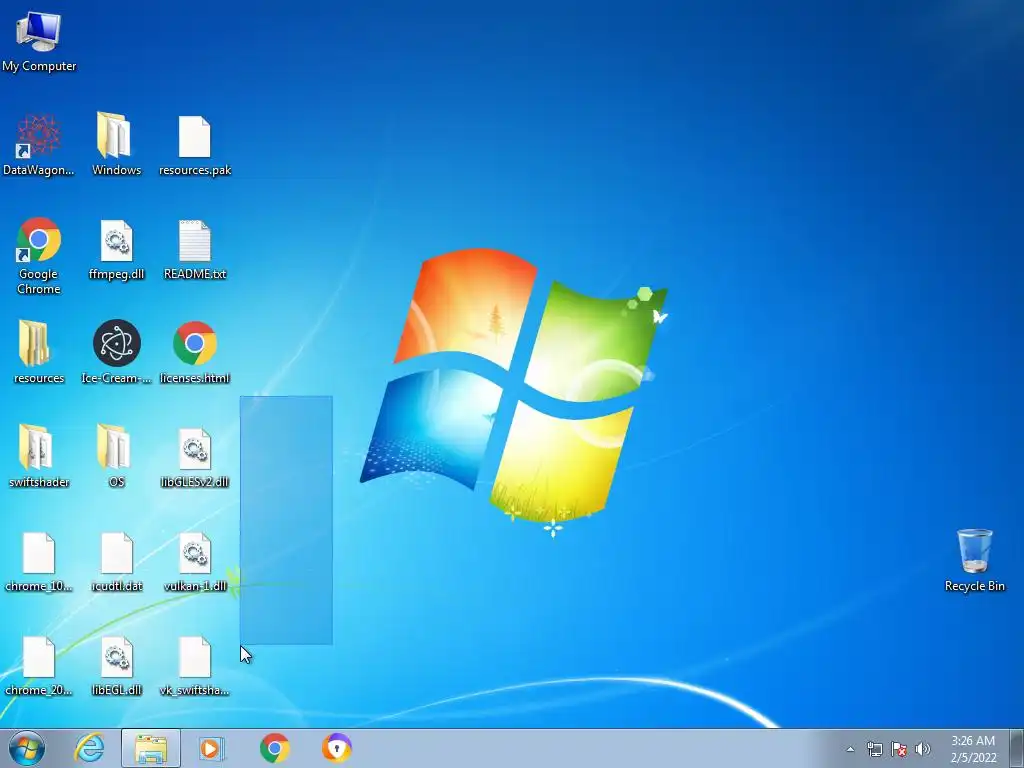Image resolution: width=1024 pixels, height=768 pixels.
Task: Click the Show desktop button at the taskbar end
Action: [x=1017, y=748]
